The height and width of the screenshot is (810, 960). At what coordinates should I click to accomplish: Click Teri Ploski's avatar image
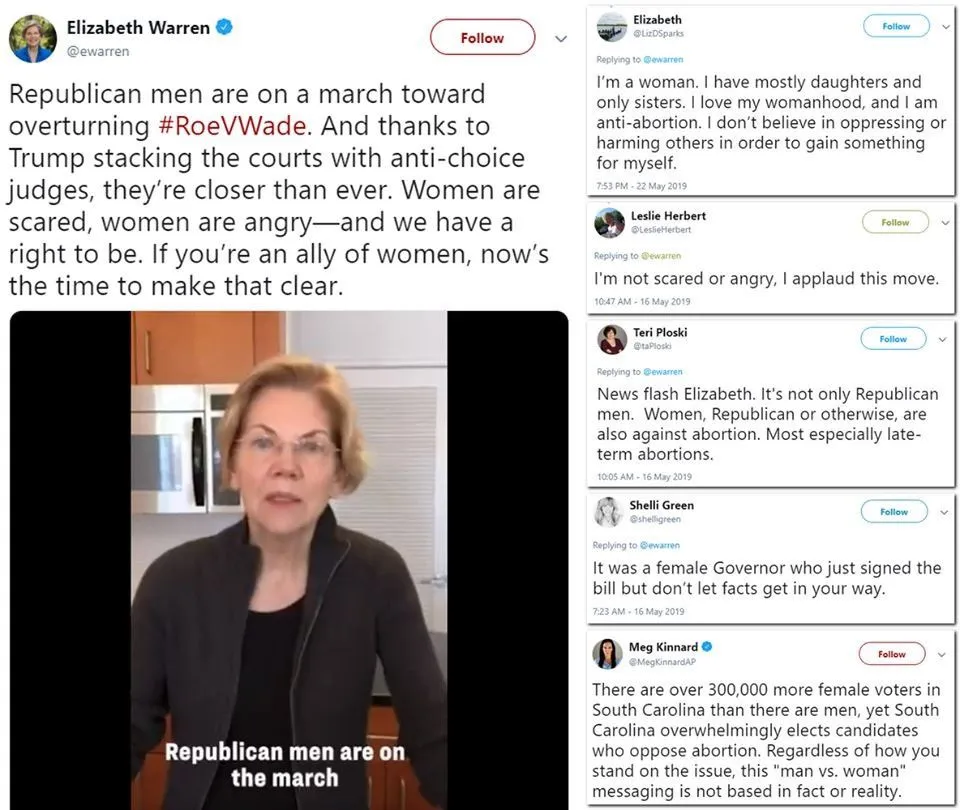pos(611,340)
